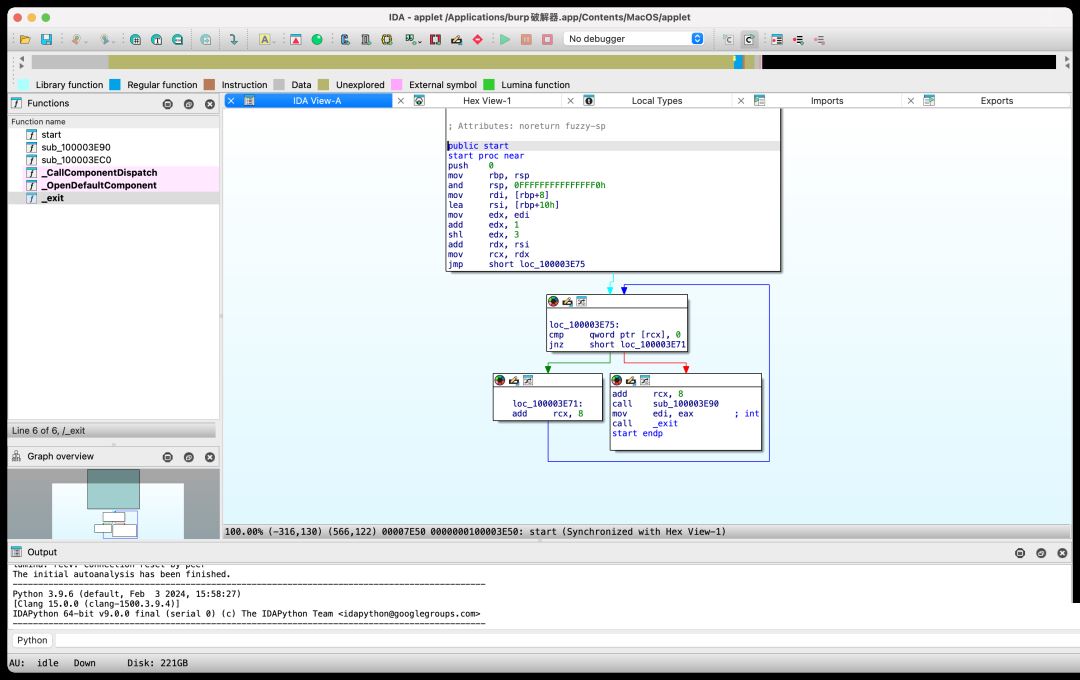The image size is (1080, 680).
Task: Select sub_100003EC0 in the Functions list
Action: pyautogui.click(x=114, y=160)
